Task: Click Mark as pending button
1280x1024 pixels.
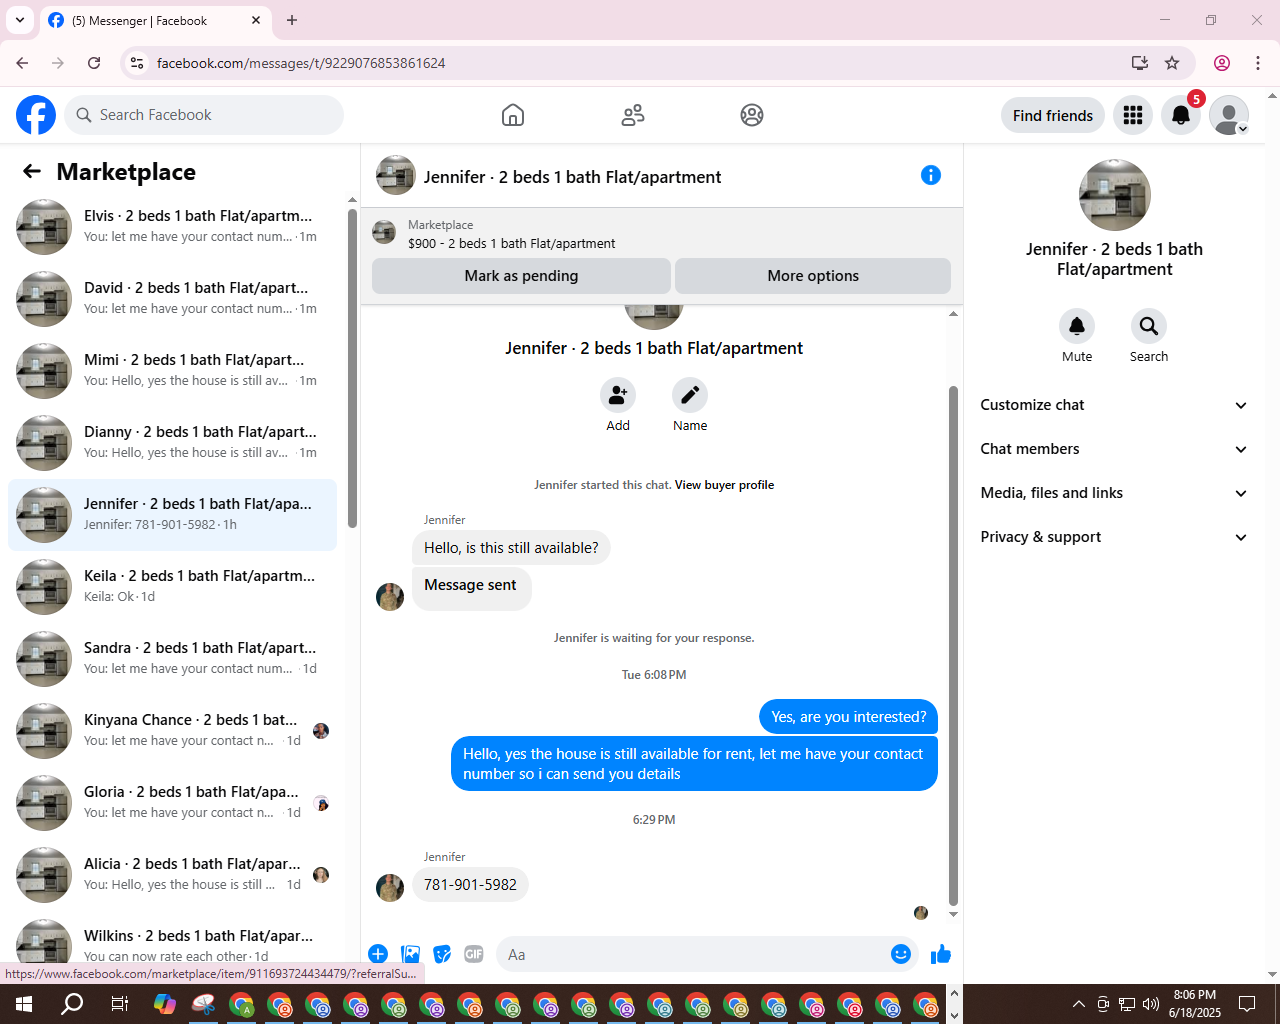Action: [521, 276]
